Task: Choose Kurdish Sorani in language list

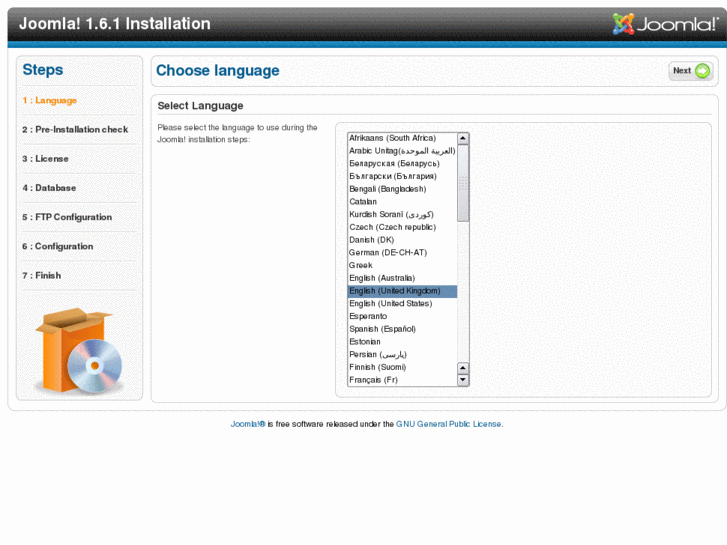Action: coord(402,215)
